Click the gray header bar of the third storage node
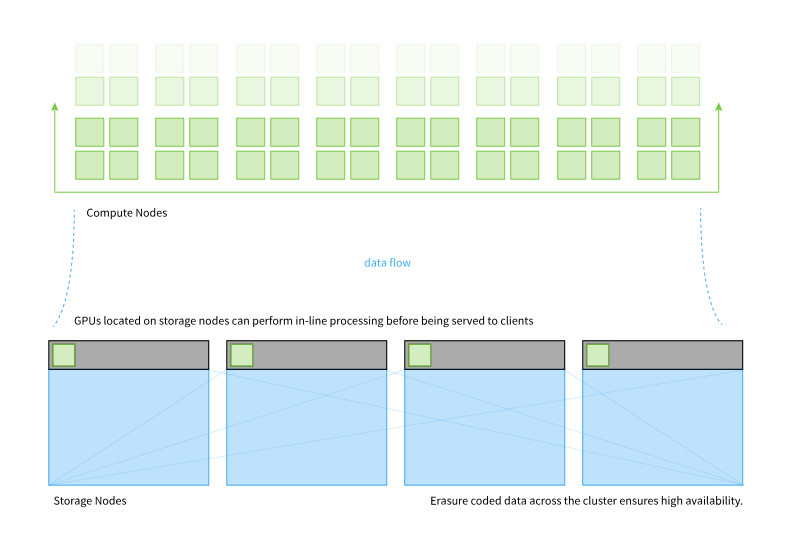The image size is (789, 551). coord(485,355)
